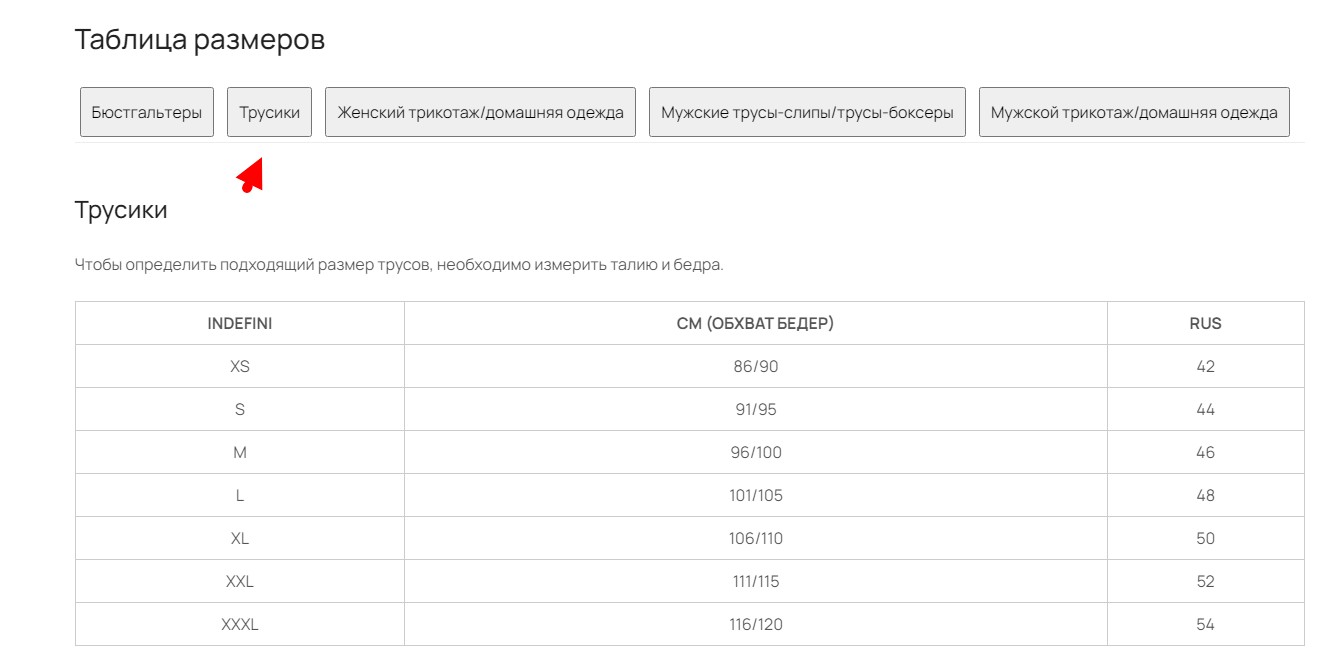Switch to Женский трикотаж/домашняя одежда tab
This screenshot has width=1323, height=667.
(480, 112)
